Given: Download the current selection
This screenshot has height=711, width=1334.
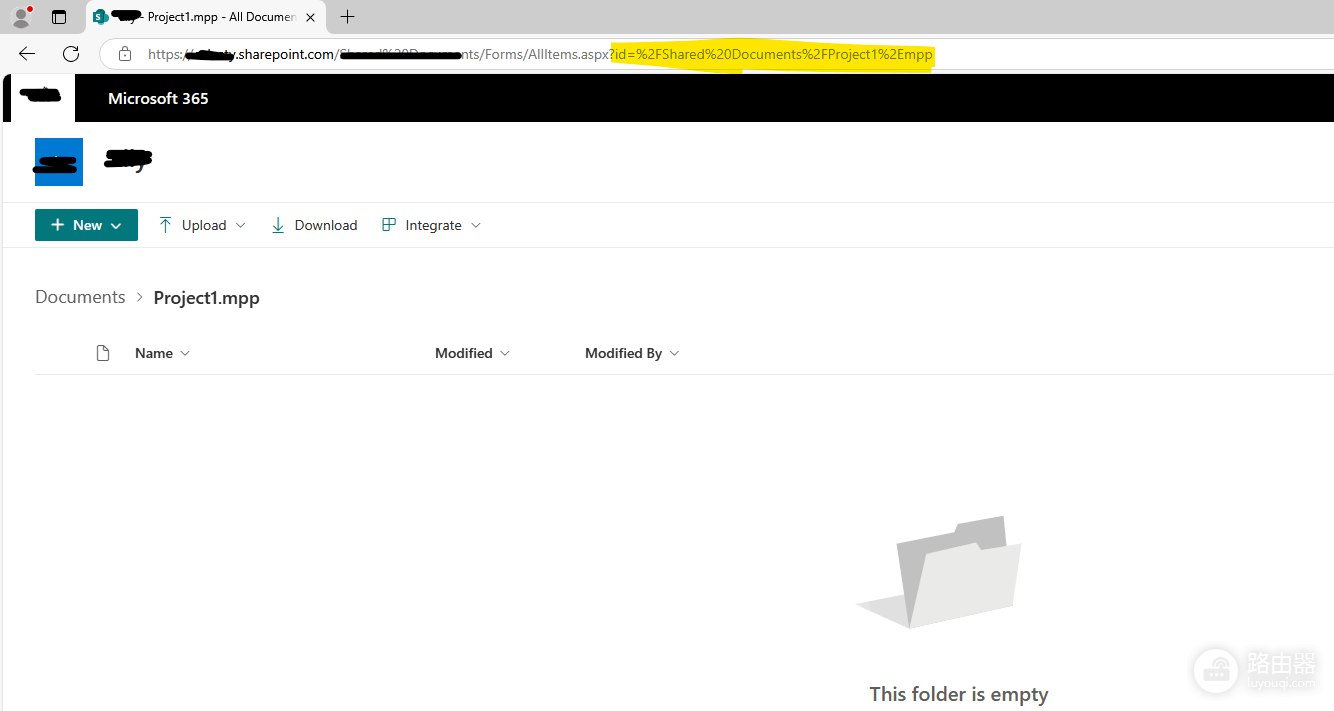Looking at the screenshot, I should pos(314,225).
